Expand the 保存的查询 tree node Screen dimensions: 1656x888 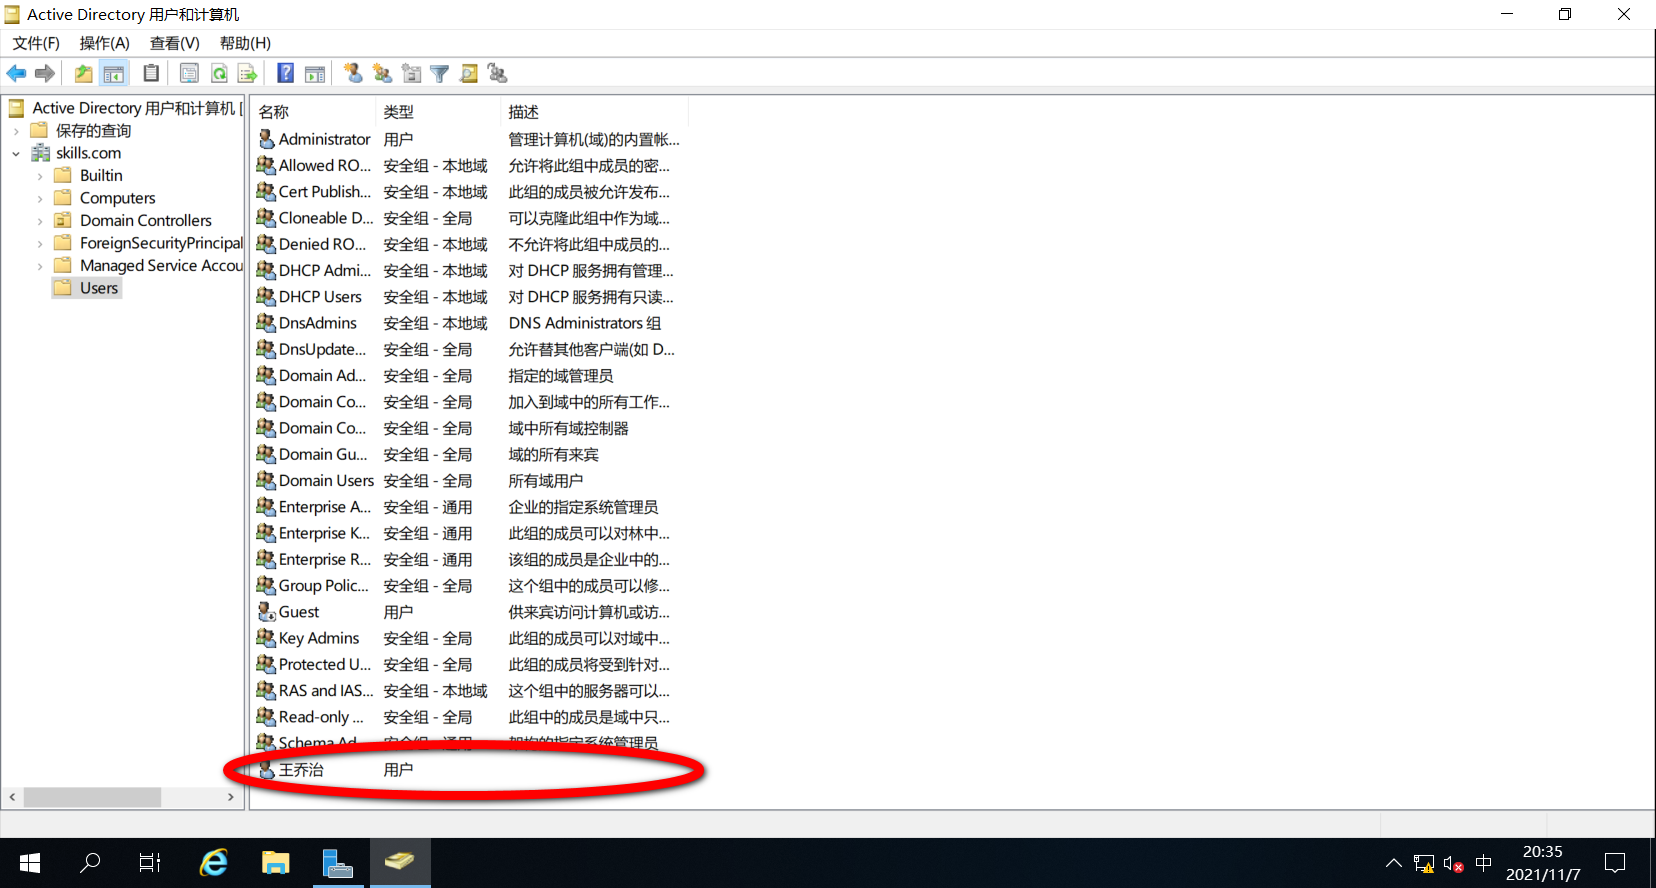coord(16,131)
